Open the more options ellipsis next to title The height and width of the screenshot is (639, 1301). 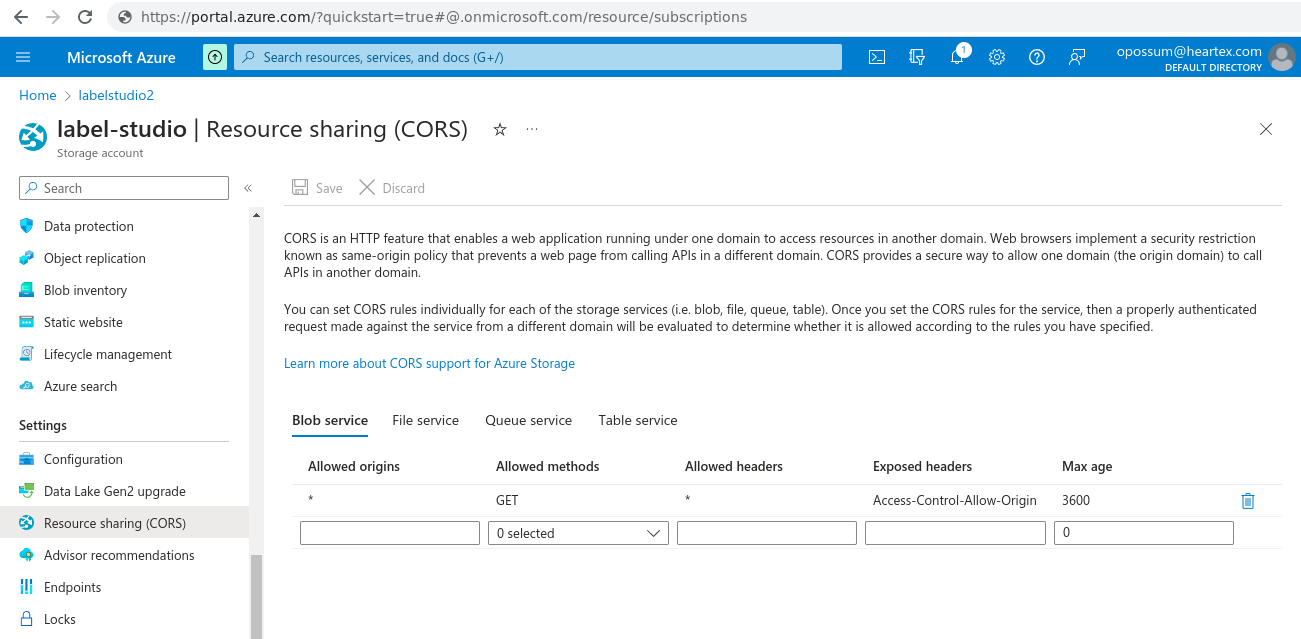tap(532, 130)
